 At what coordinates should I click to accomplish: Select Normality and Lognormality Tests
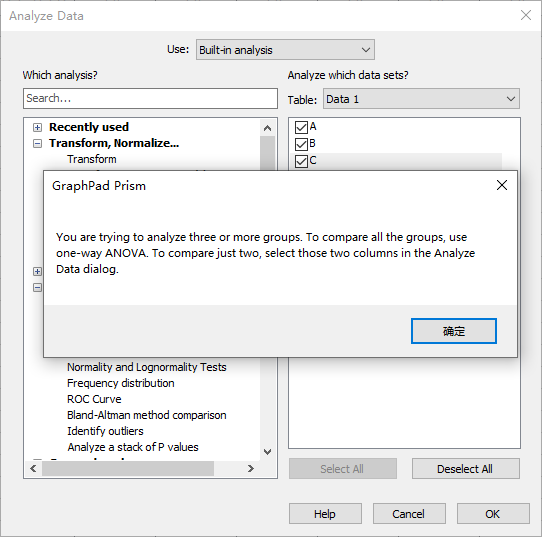pos(147,367)
